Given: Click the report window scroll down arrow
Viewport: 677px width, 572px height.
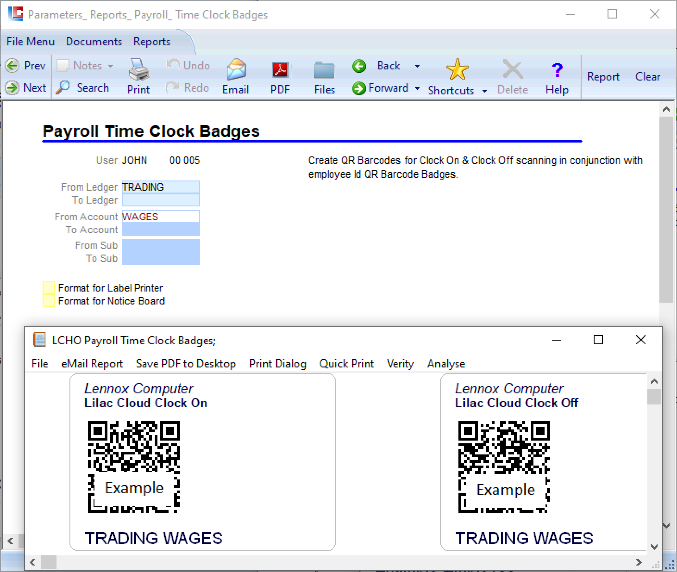Looking at the screenshot, I should point(654,547).
